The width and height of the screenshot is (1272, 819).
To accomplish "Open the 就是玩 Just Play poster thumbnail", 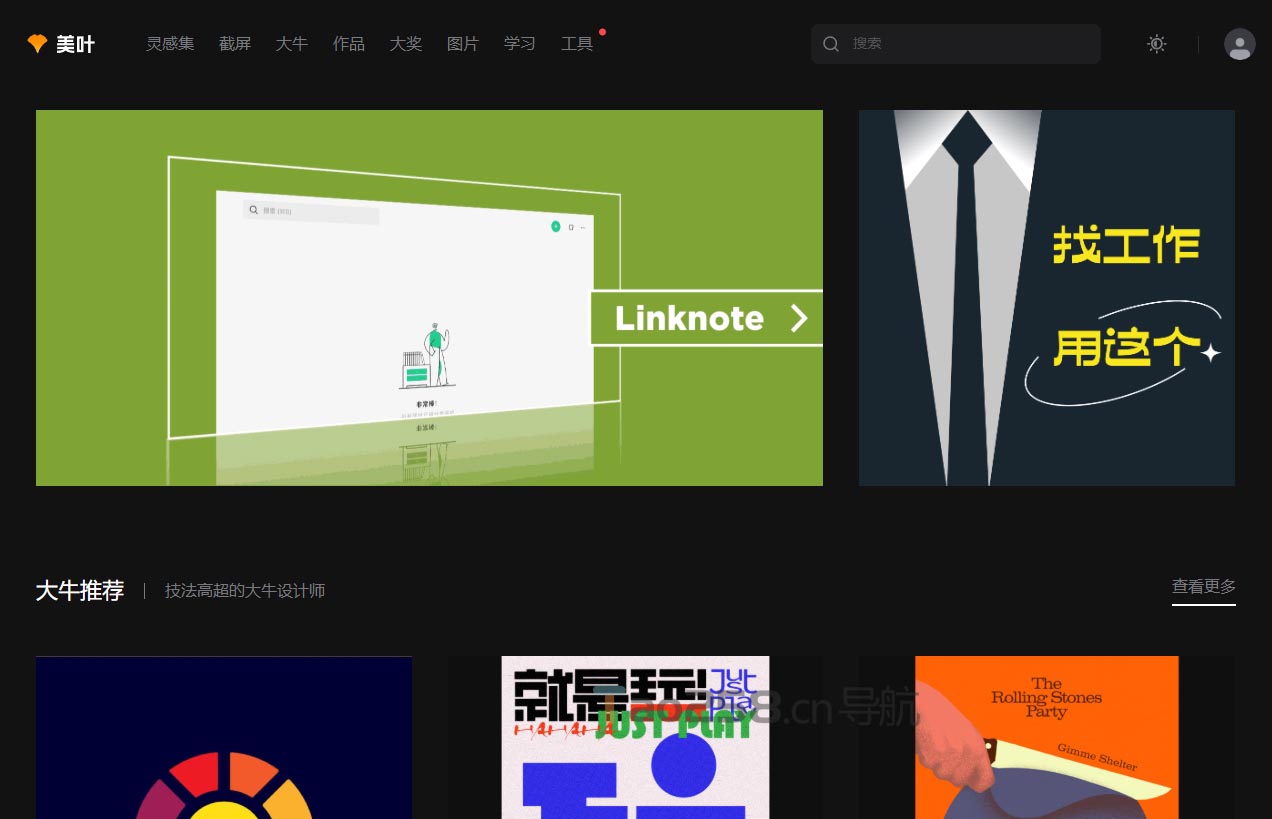I will [635, 737].
